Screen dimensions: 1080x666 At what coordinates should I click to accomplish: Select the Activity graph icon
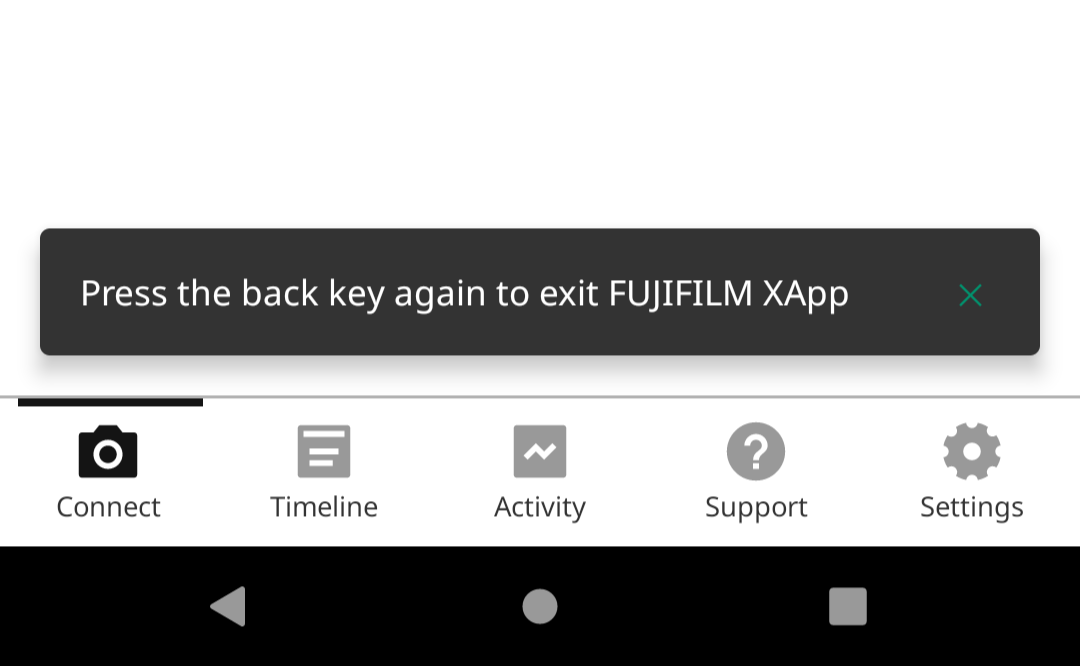coord(540,451)
